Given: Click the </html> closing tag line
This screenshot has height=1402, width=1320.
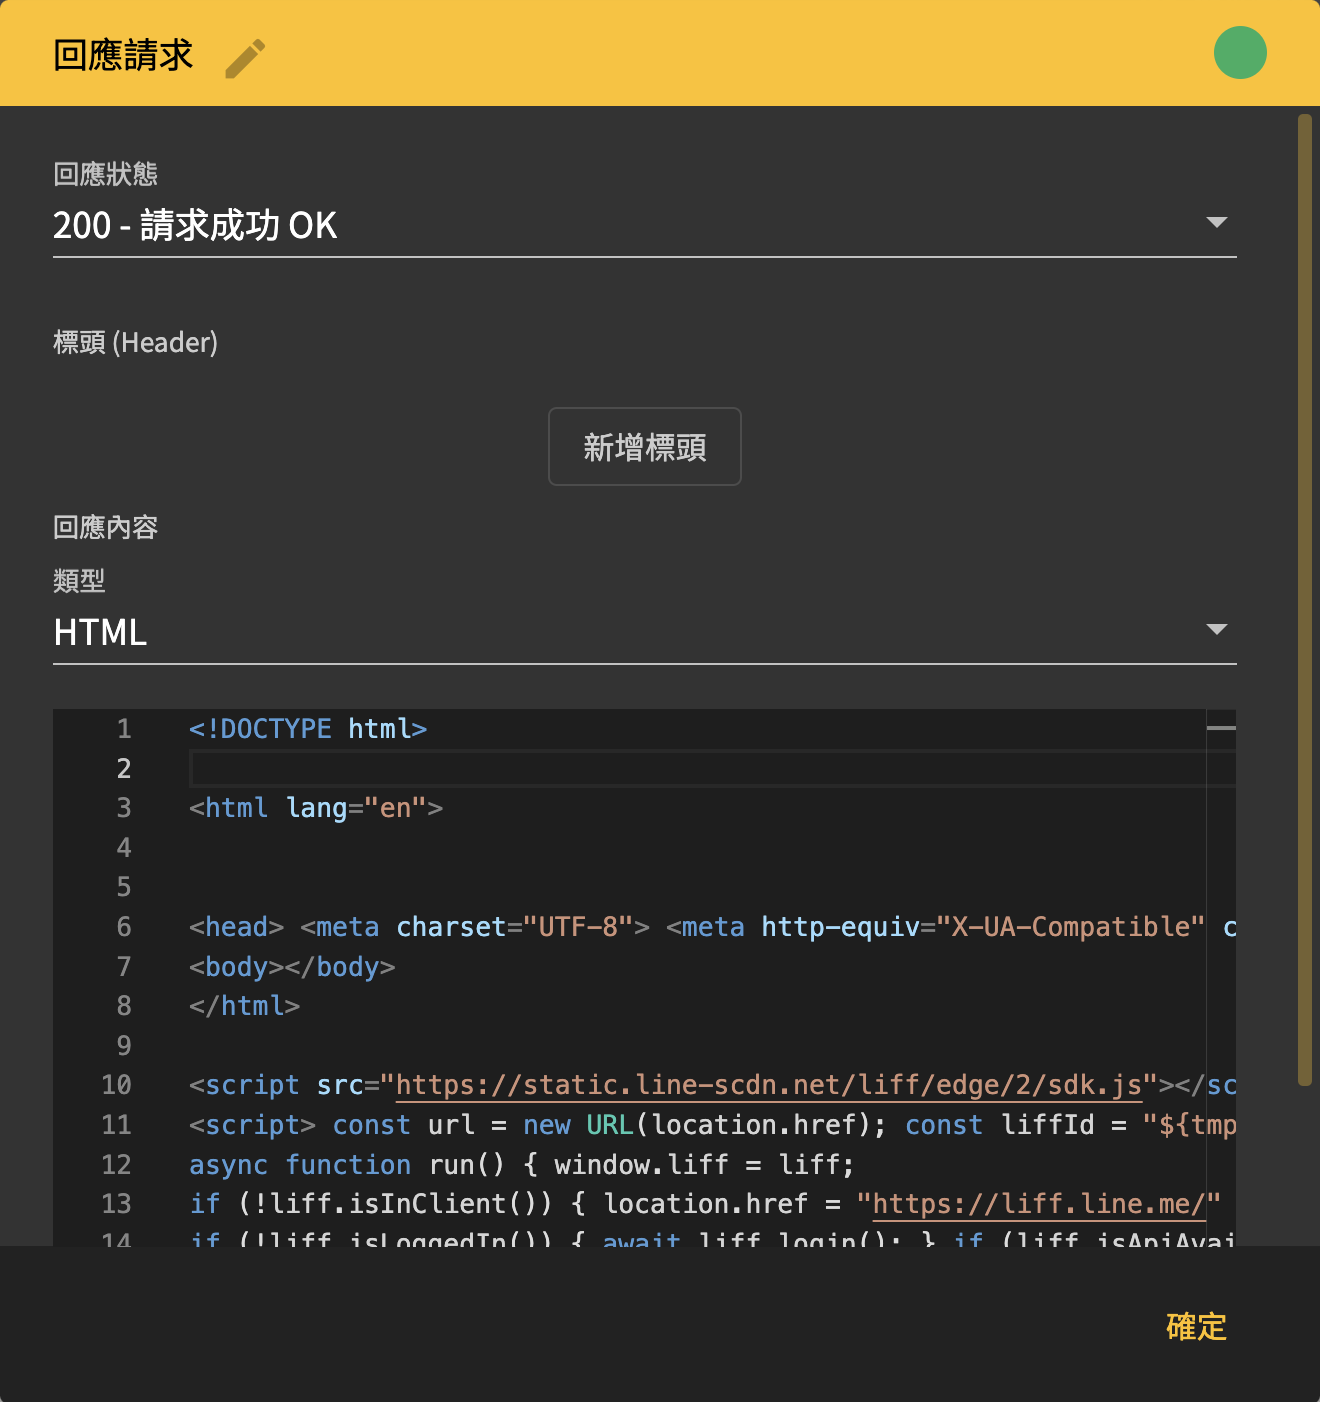Looking at the screenshot, I should click(x=245, y=1006).
